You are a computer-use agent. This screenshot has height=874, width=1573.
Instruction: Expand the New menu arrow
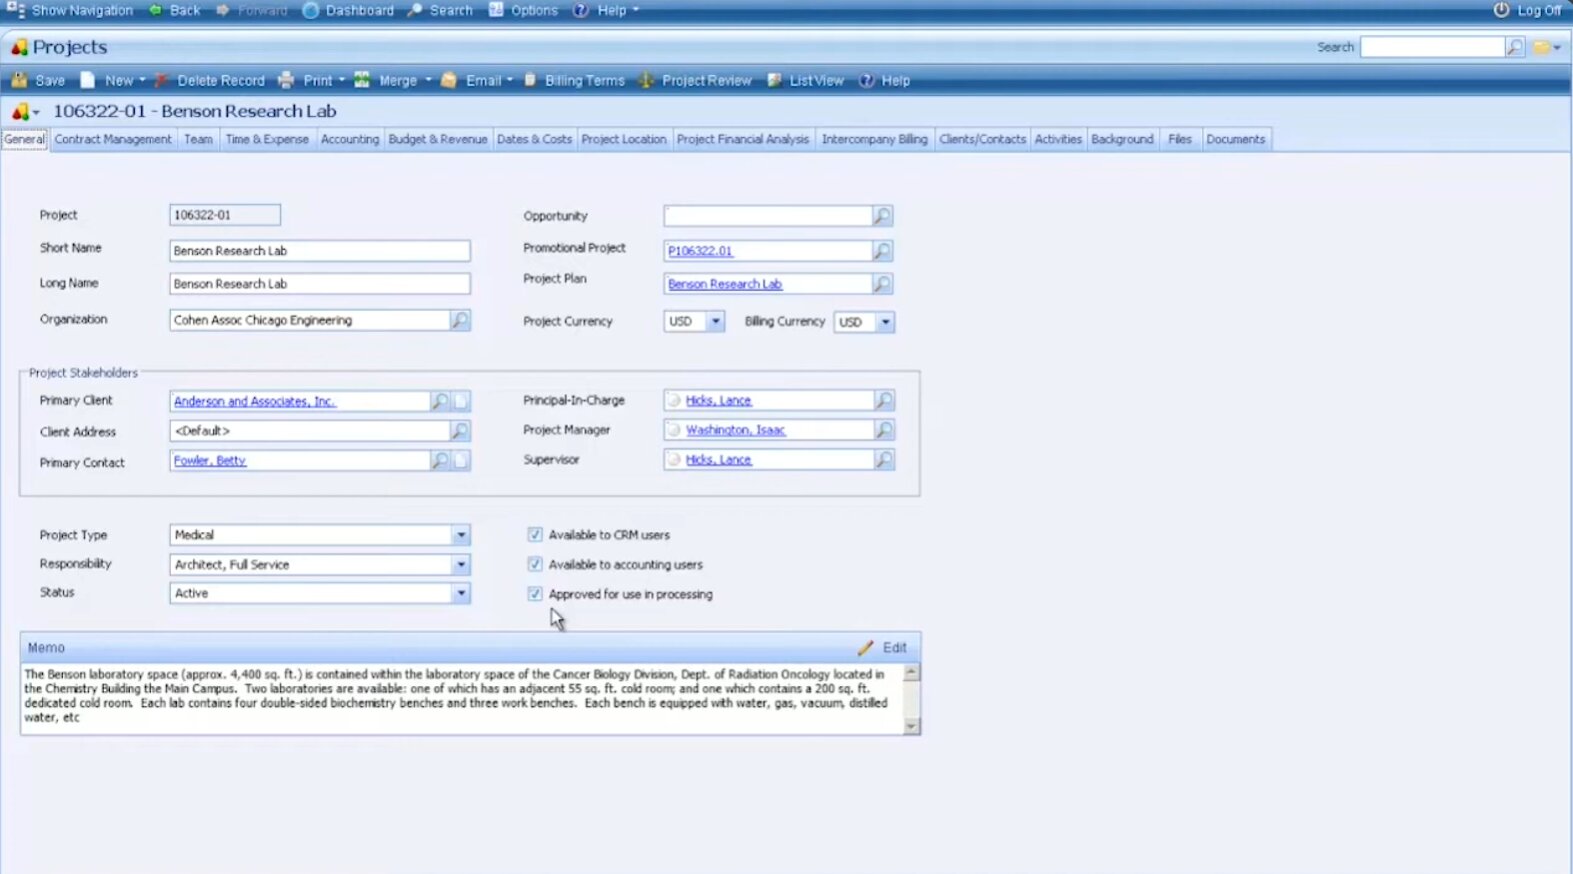tap(142, 80)
